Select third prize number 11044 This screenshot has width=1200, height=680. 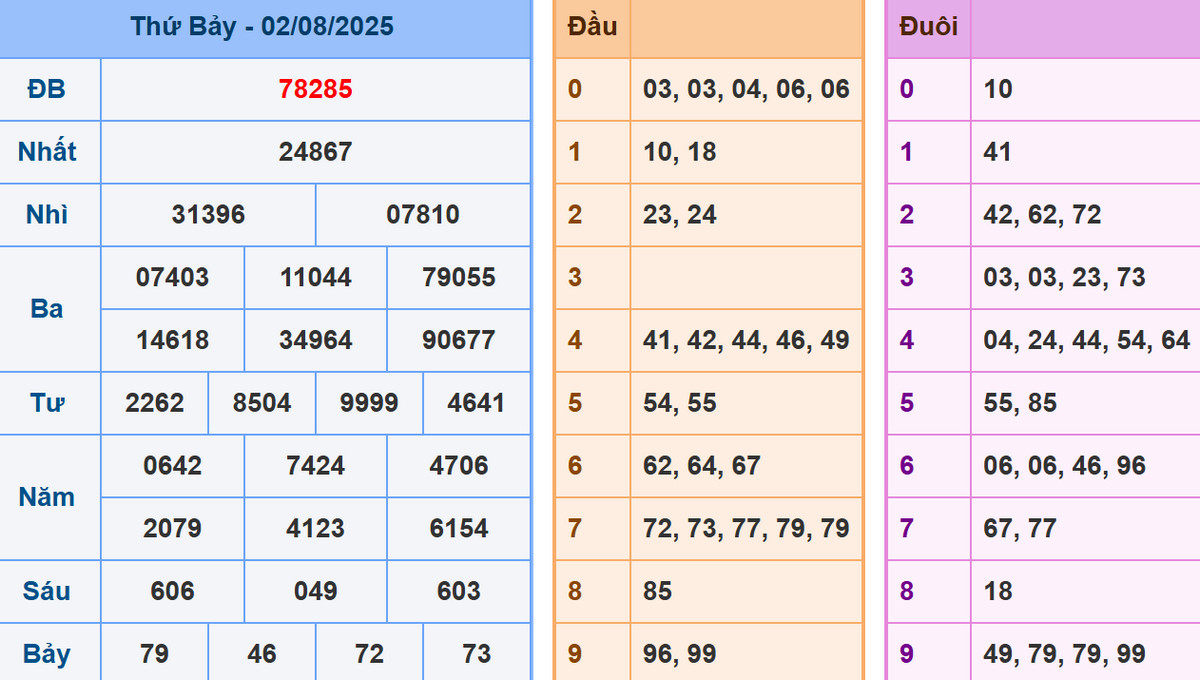coord(315,277)
